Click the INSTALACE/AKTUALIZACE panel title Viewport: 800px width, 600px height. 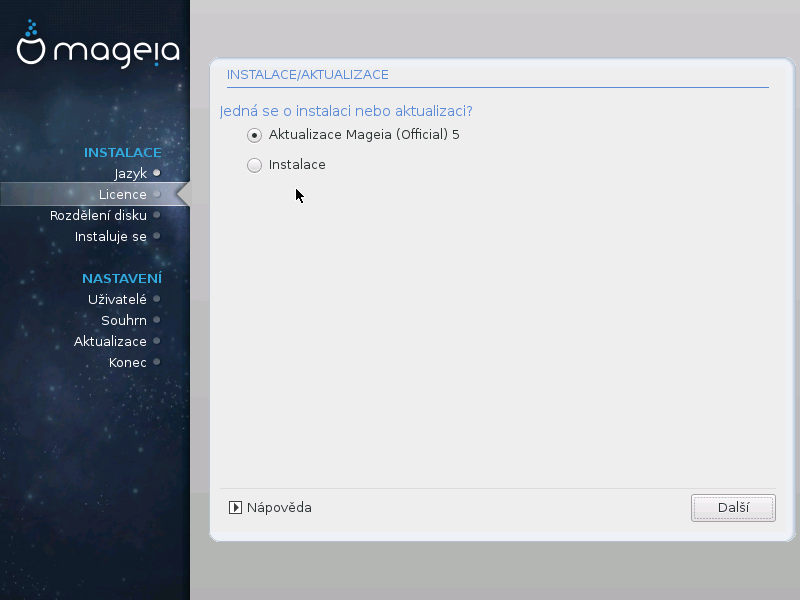tap(308, 75)
